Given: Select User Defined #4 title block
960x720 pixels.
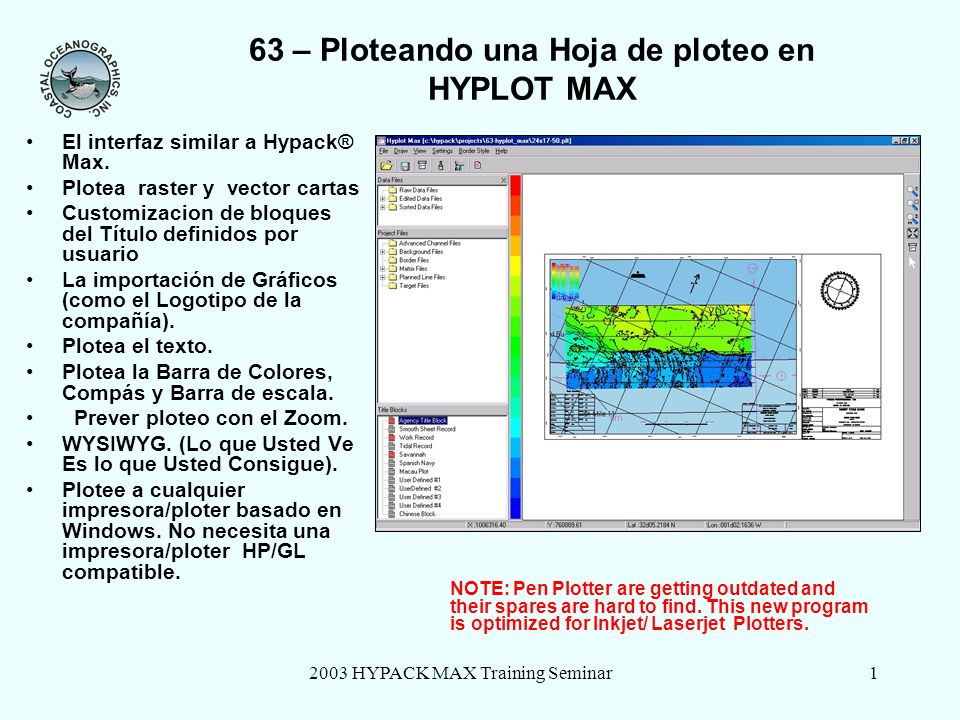Looking at the screenshot, I should 420,506.
